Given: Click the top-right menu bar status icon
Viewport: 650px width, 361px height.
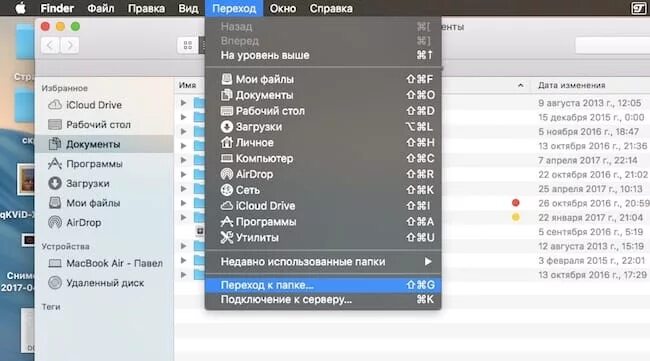Looking at the screenshot, I should (x=638, y=8).
